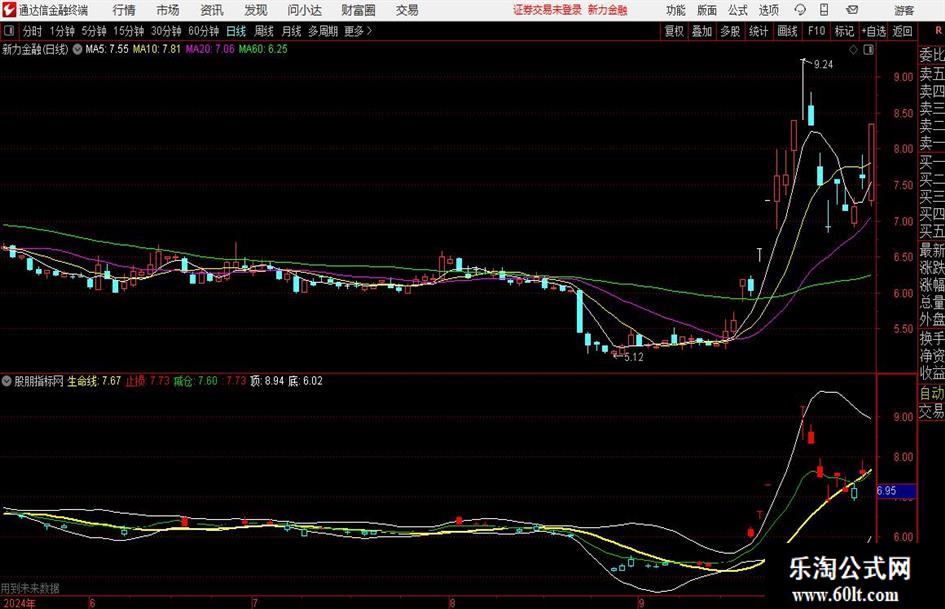Switch to 5分钟 period tab
This screenshot has width=945, height=609.
coord(93,31)
